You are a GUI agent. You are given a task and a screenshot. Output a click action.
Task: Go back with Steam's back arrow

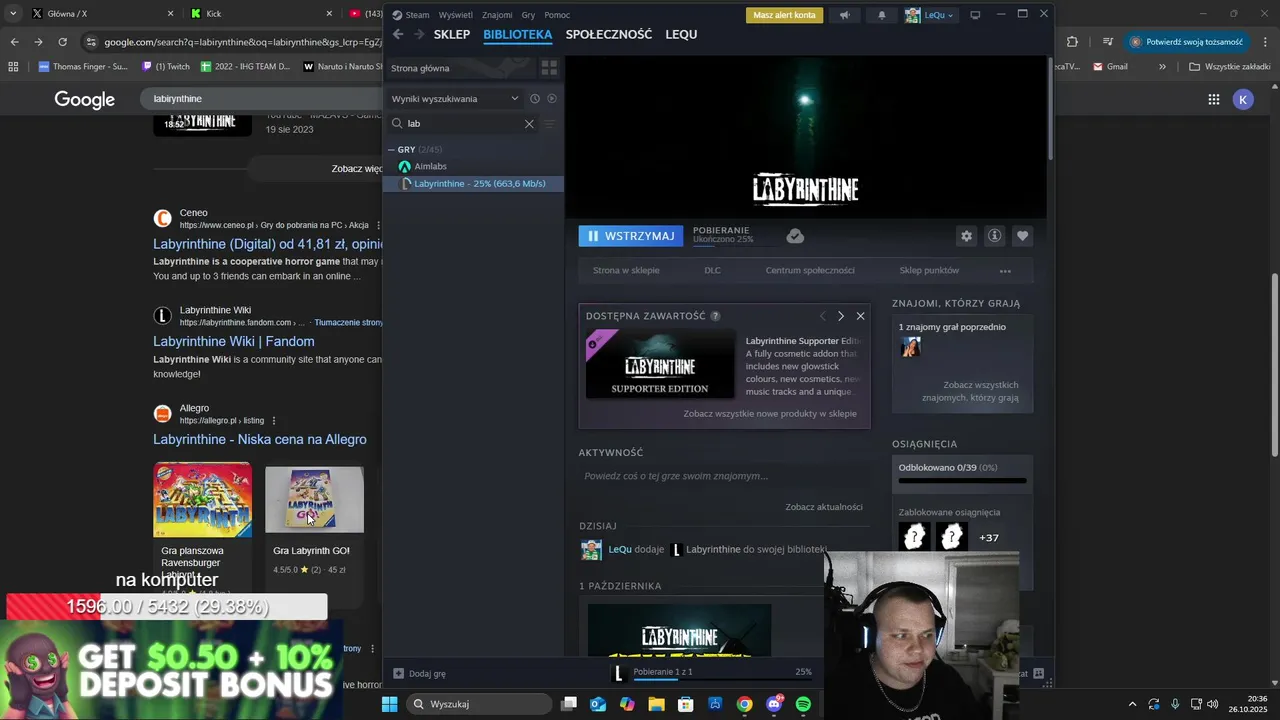click(398, 34)
